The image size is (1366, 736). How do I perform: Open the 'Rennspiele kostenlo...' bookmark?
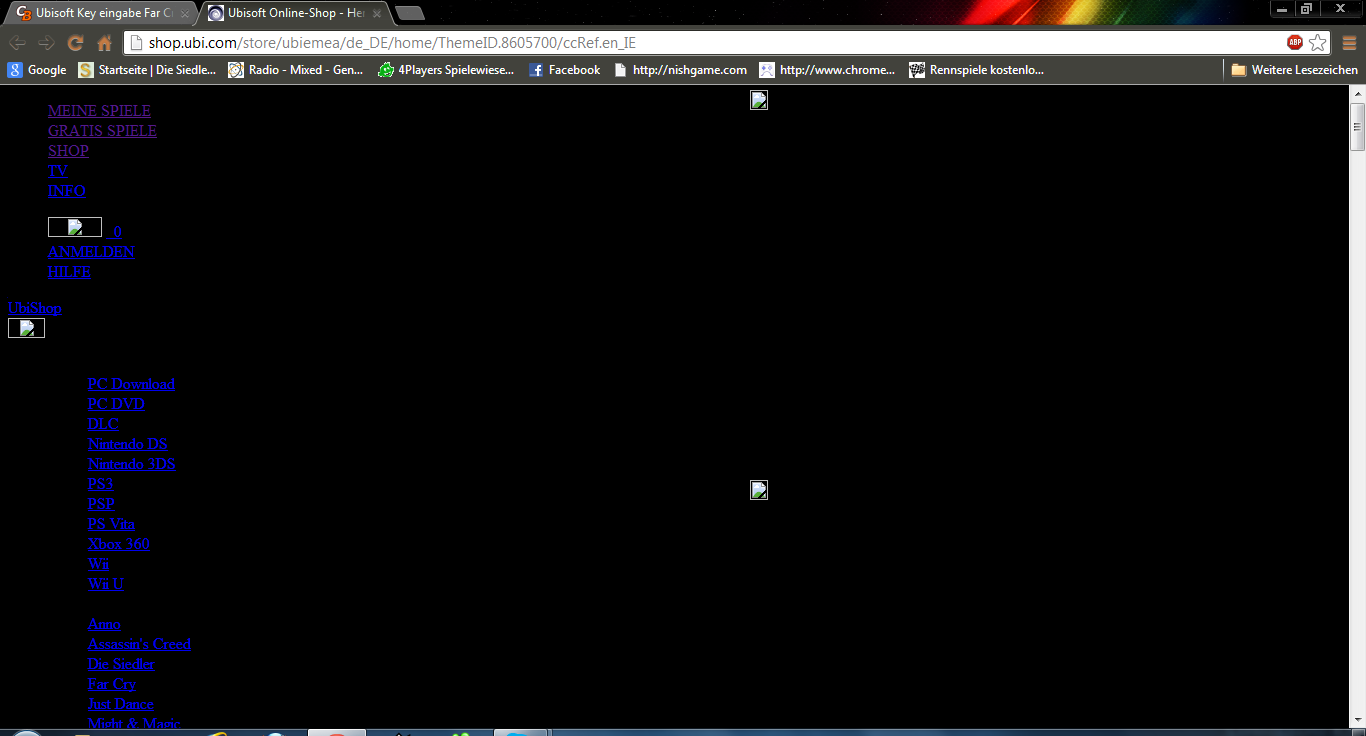click(977, 70)
